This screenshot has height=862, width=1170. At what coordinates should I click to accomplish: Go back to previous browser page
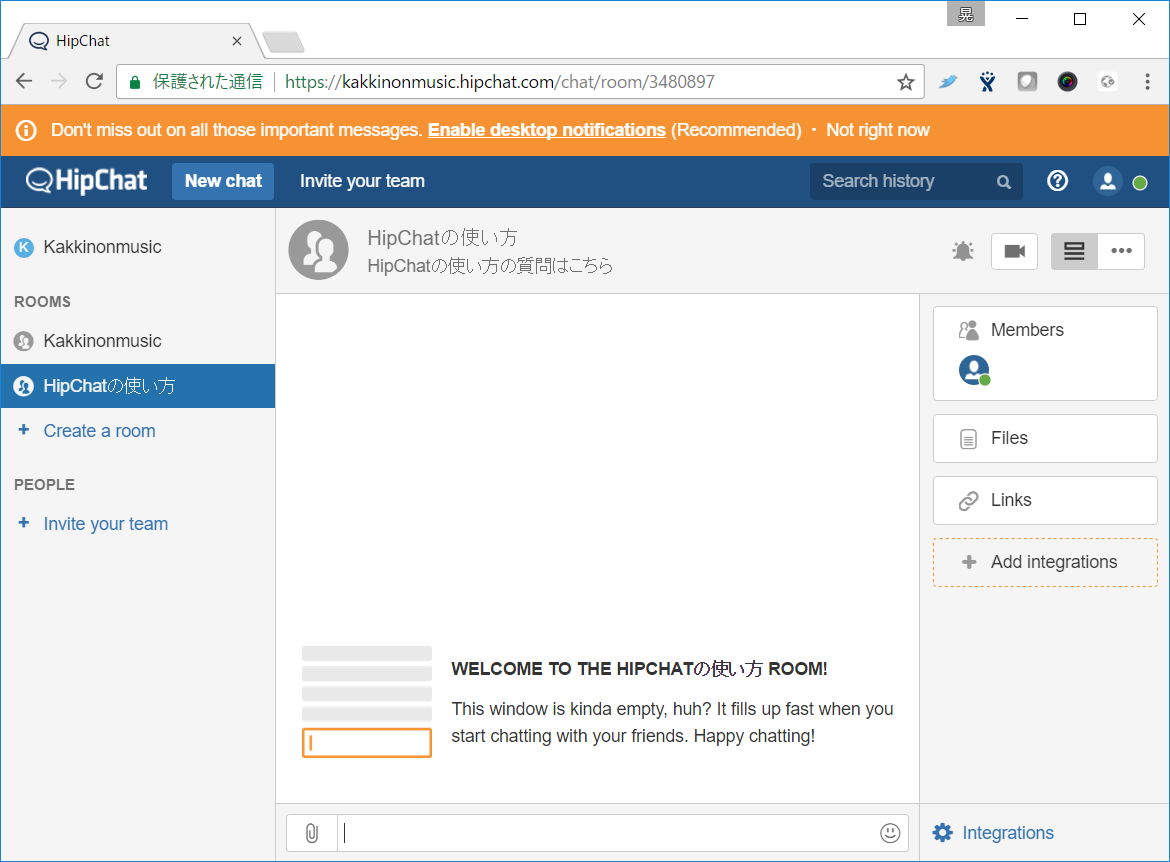(24, 81)
